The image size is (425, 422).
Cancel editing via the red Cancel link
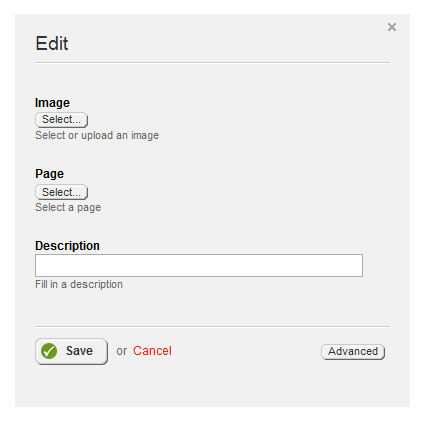point(152,351)
